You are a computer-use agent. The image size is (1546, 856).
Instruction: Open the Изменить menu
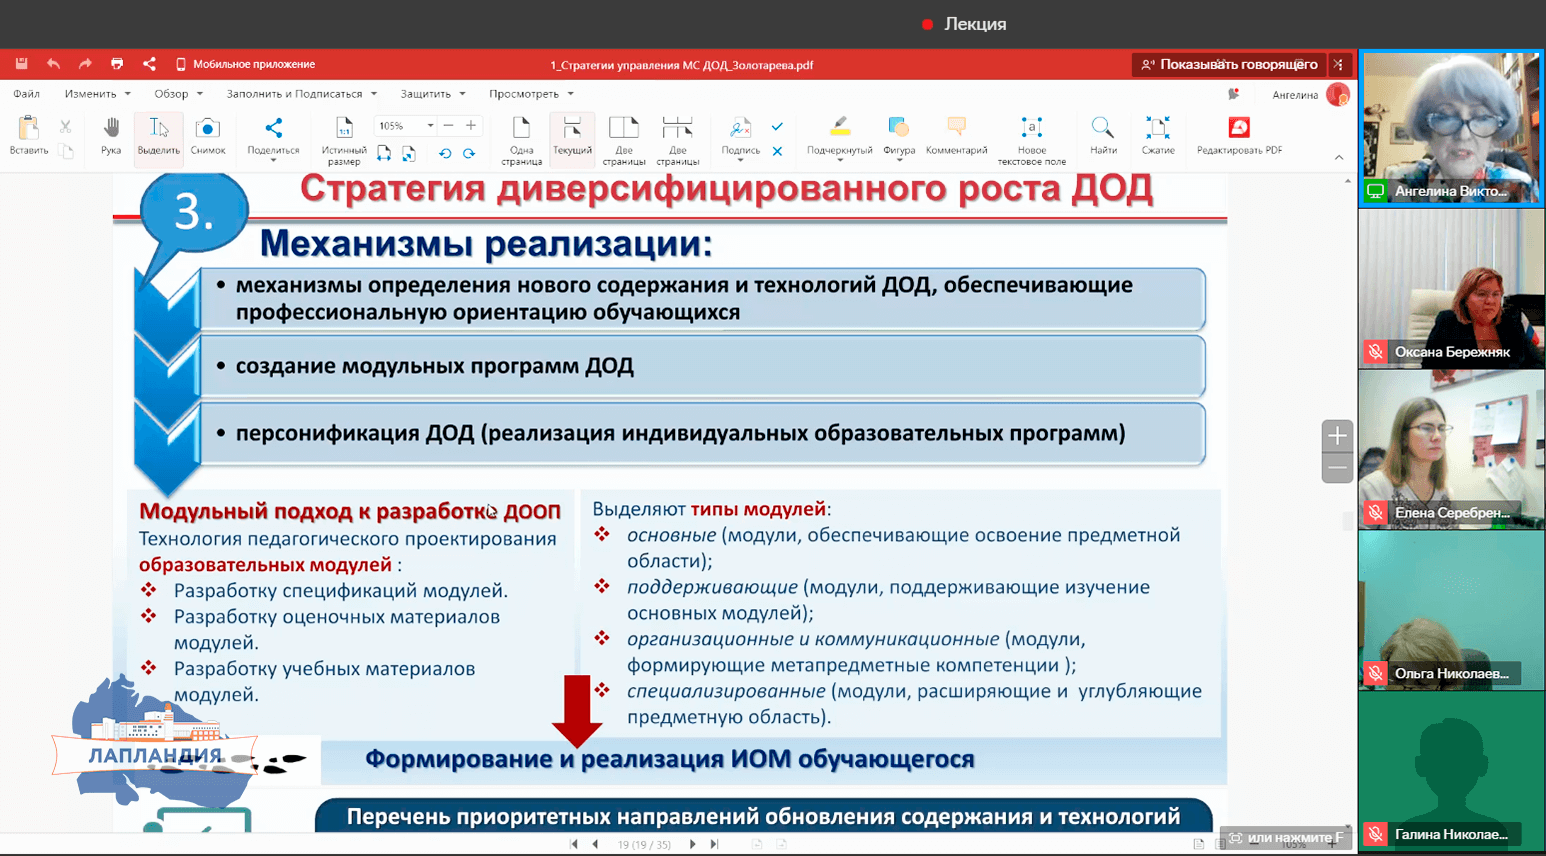coord(97,94)
